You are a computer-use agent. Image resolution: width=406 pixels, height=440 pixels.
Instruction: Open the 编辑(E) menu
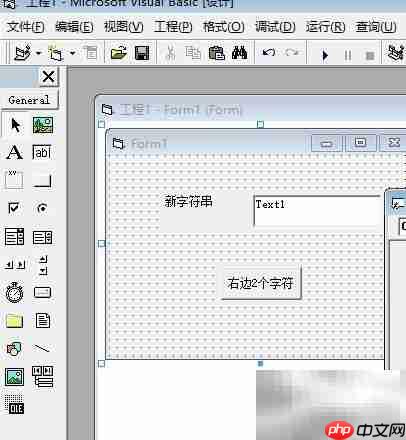click(74, 27)
